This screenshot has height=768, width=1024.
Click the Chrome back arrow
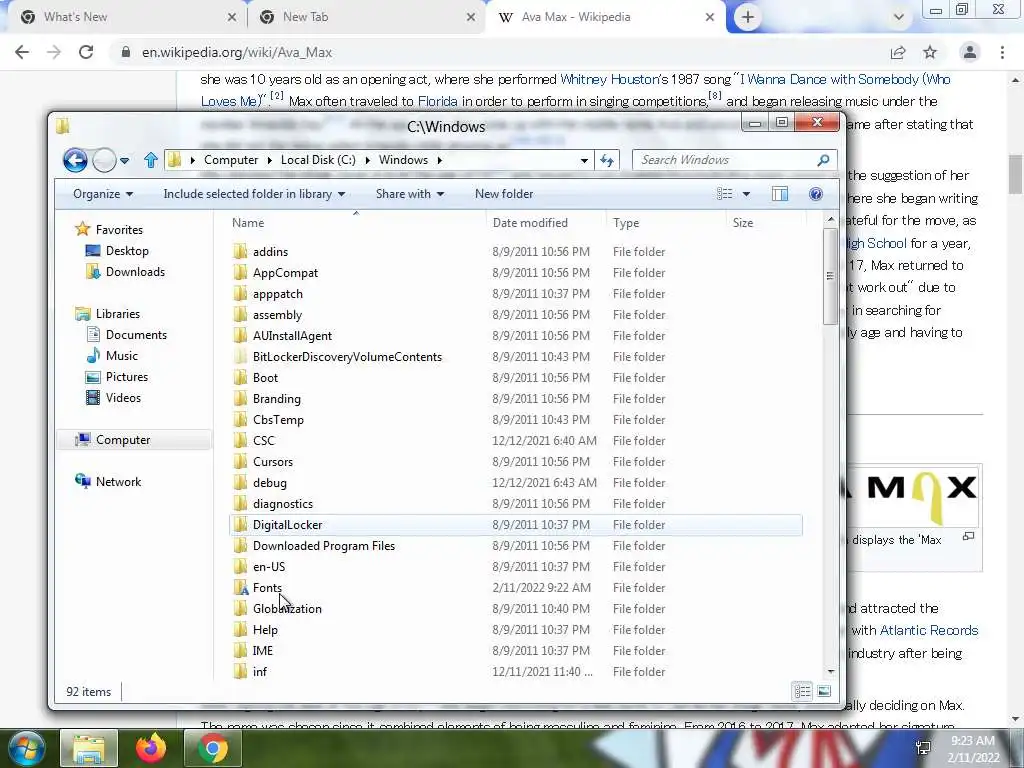[22, 52]
